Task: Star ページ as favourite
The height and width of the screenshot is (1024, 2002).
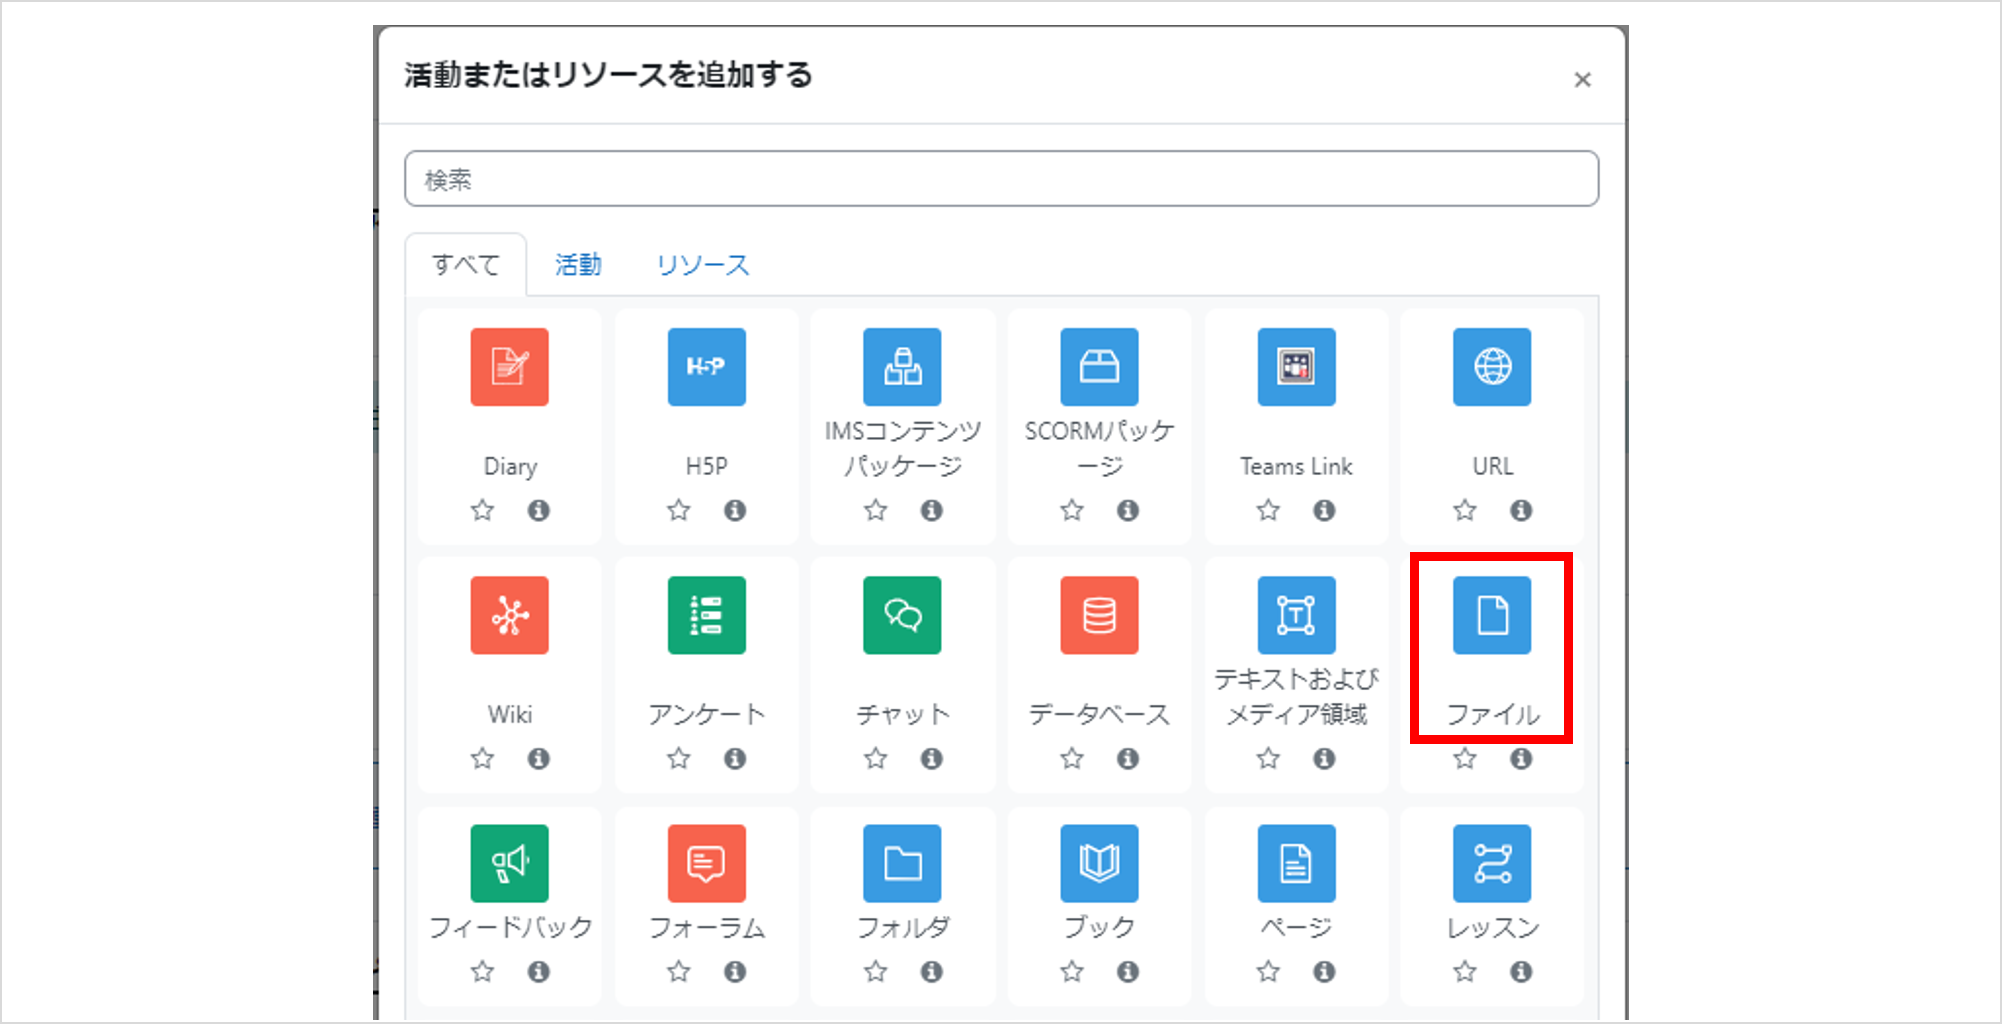Action: [x=1268, y=971]
